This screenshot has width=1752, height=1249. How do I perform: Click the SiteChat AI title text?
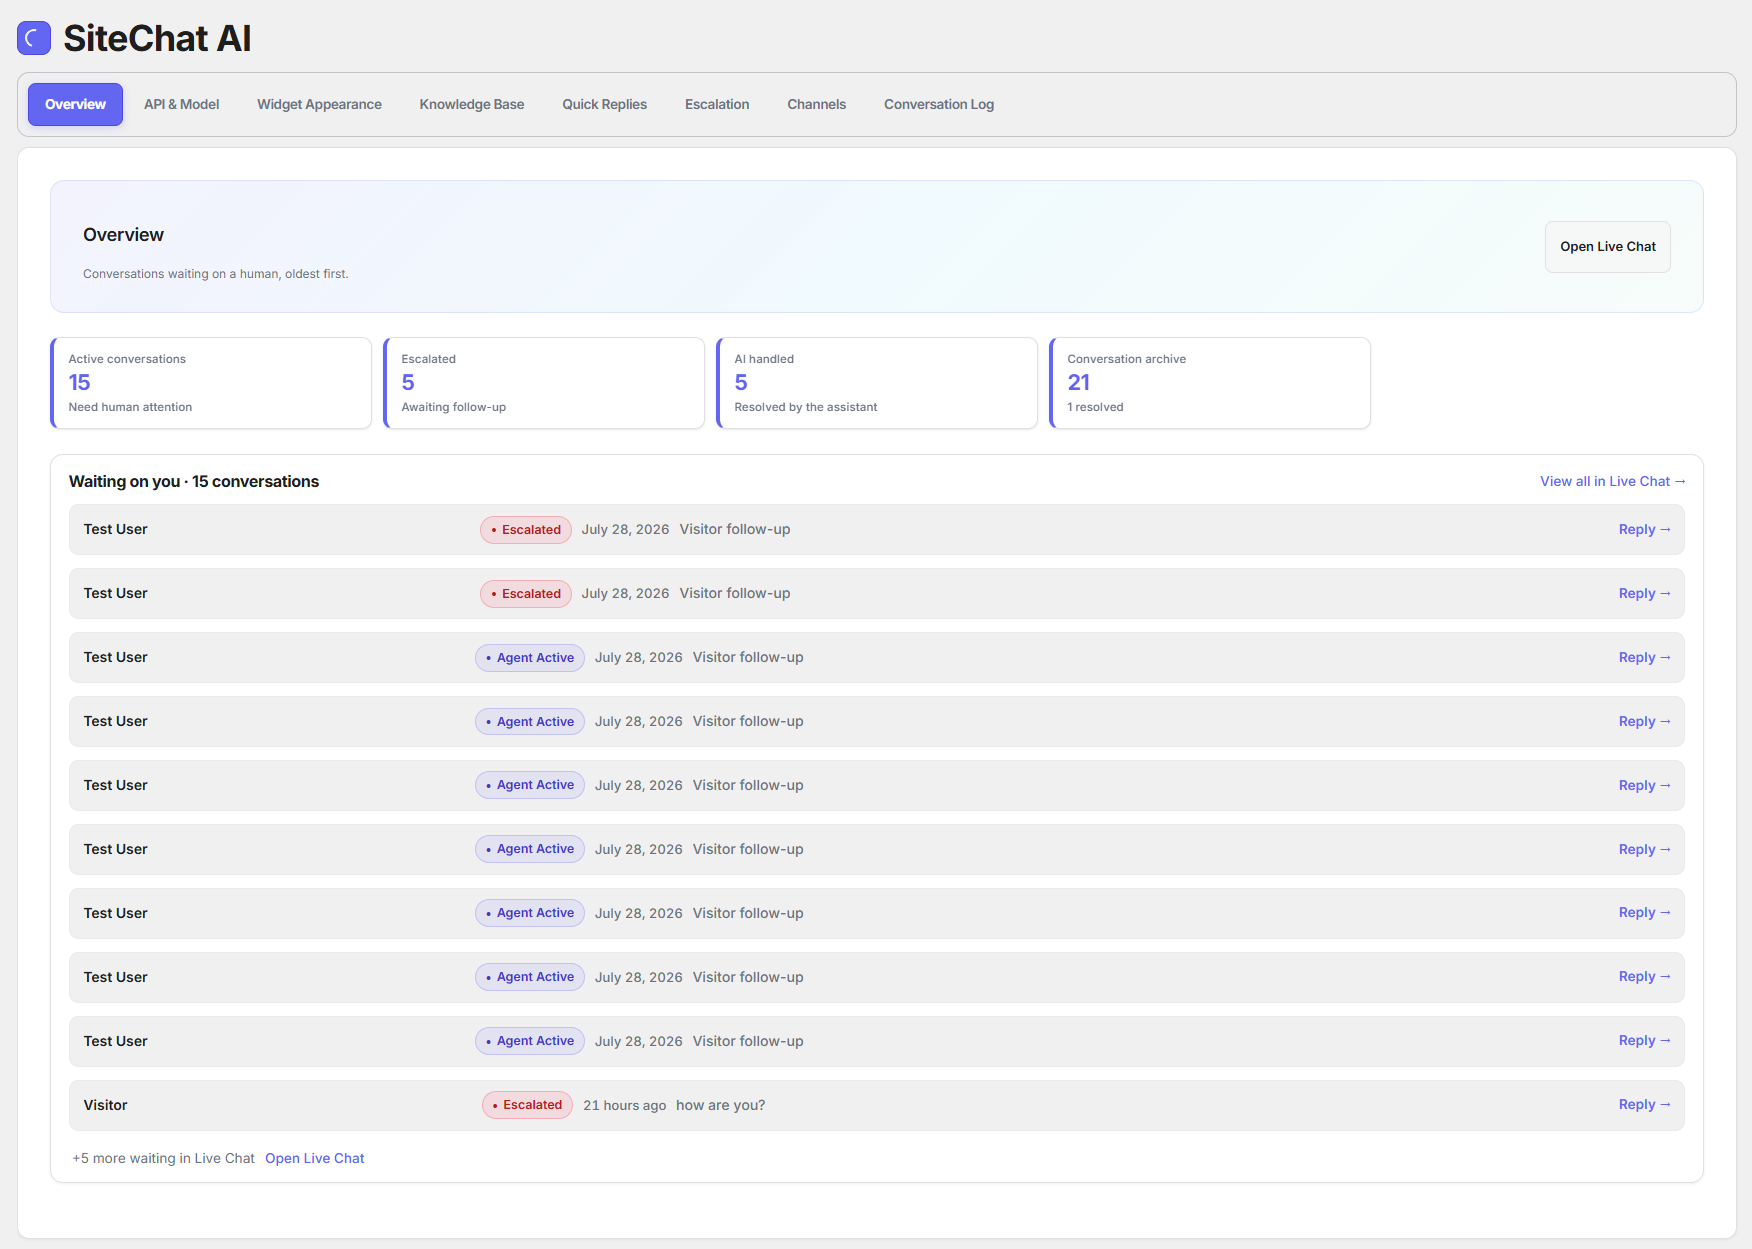click(157, 38)
